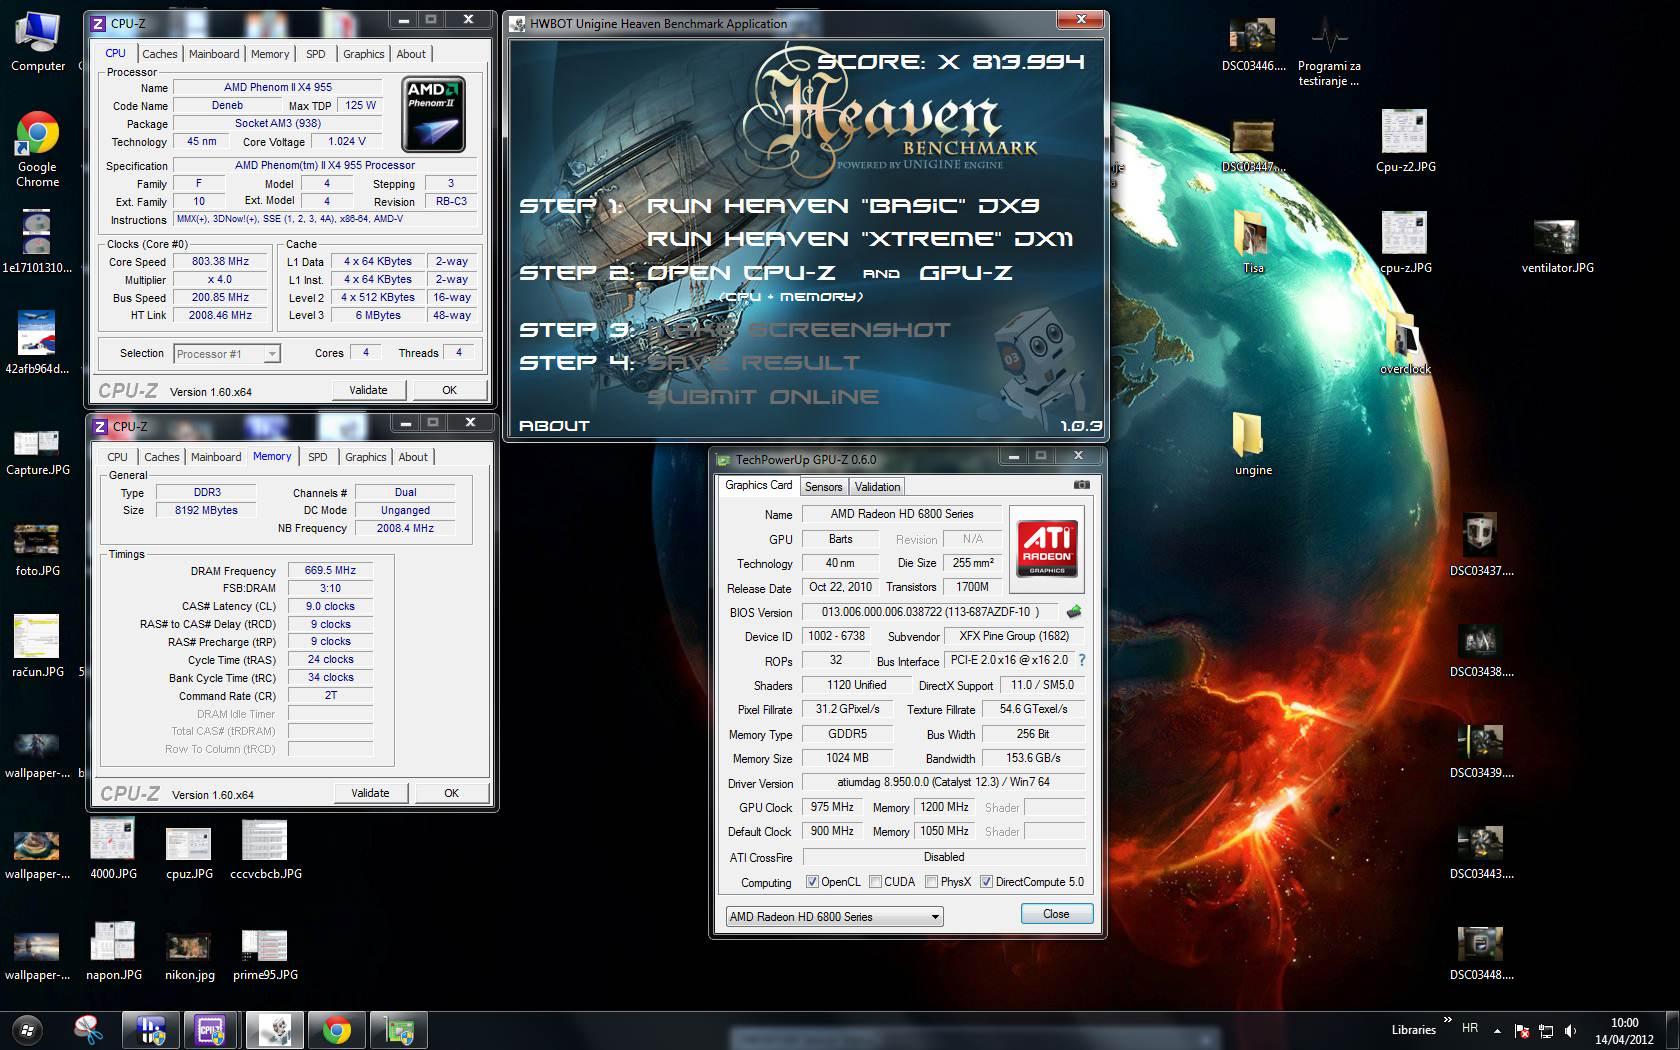The width and height of the screenshot is (1680, 1050).
Task: Click the Core Speed value field
Action: point(221,261)
